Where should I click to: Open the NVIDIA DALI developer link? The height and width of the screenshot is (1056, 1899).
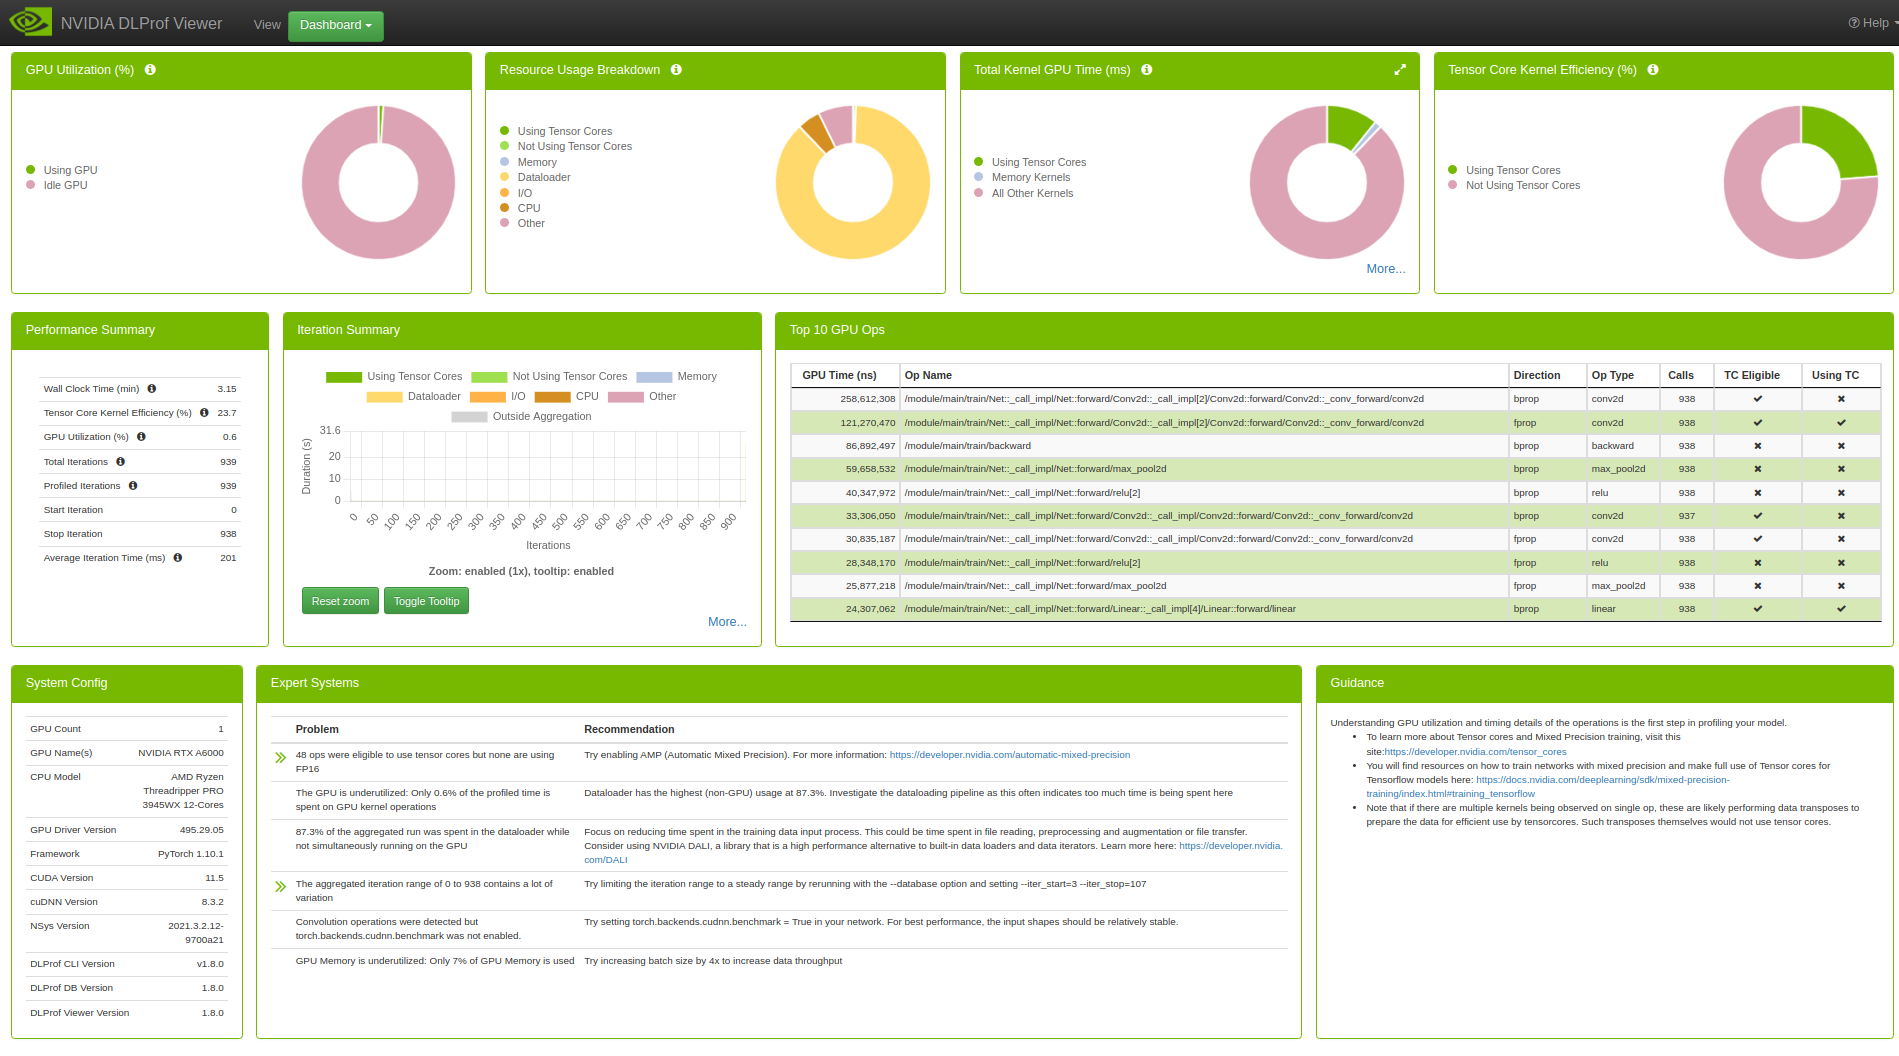[1230, 846]
